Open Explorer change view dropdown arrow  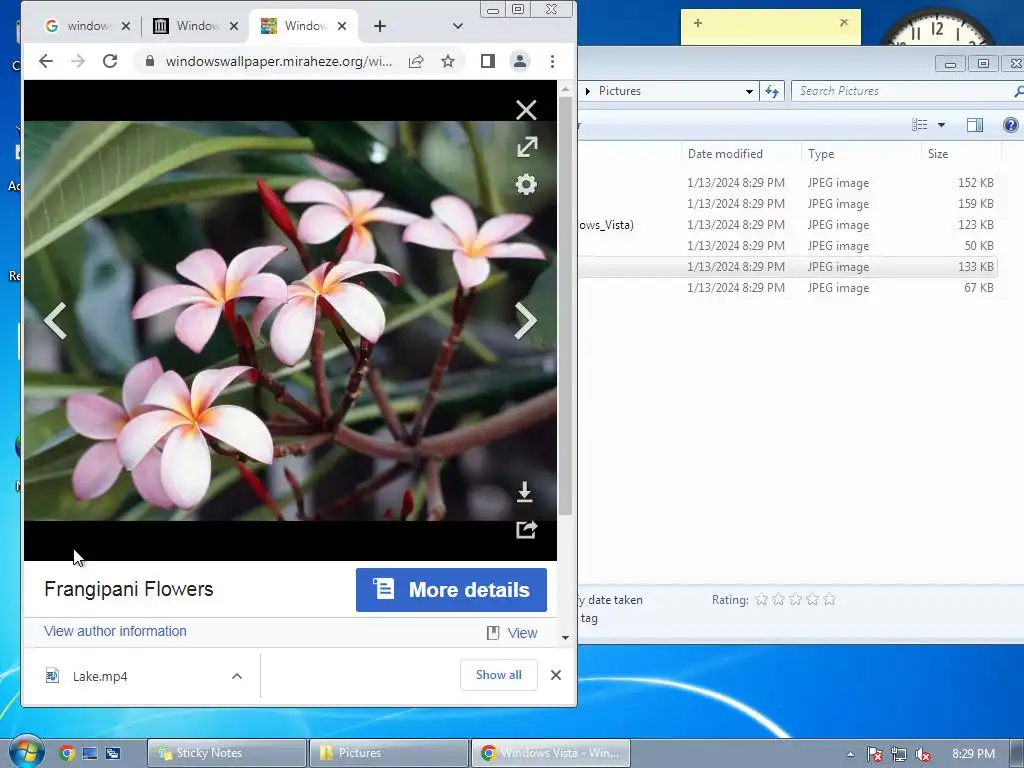[941, 125]
